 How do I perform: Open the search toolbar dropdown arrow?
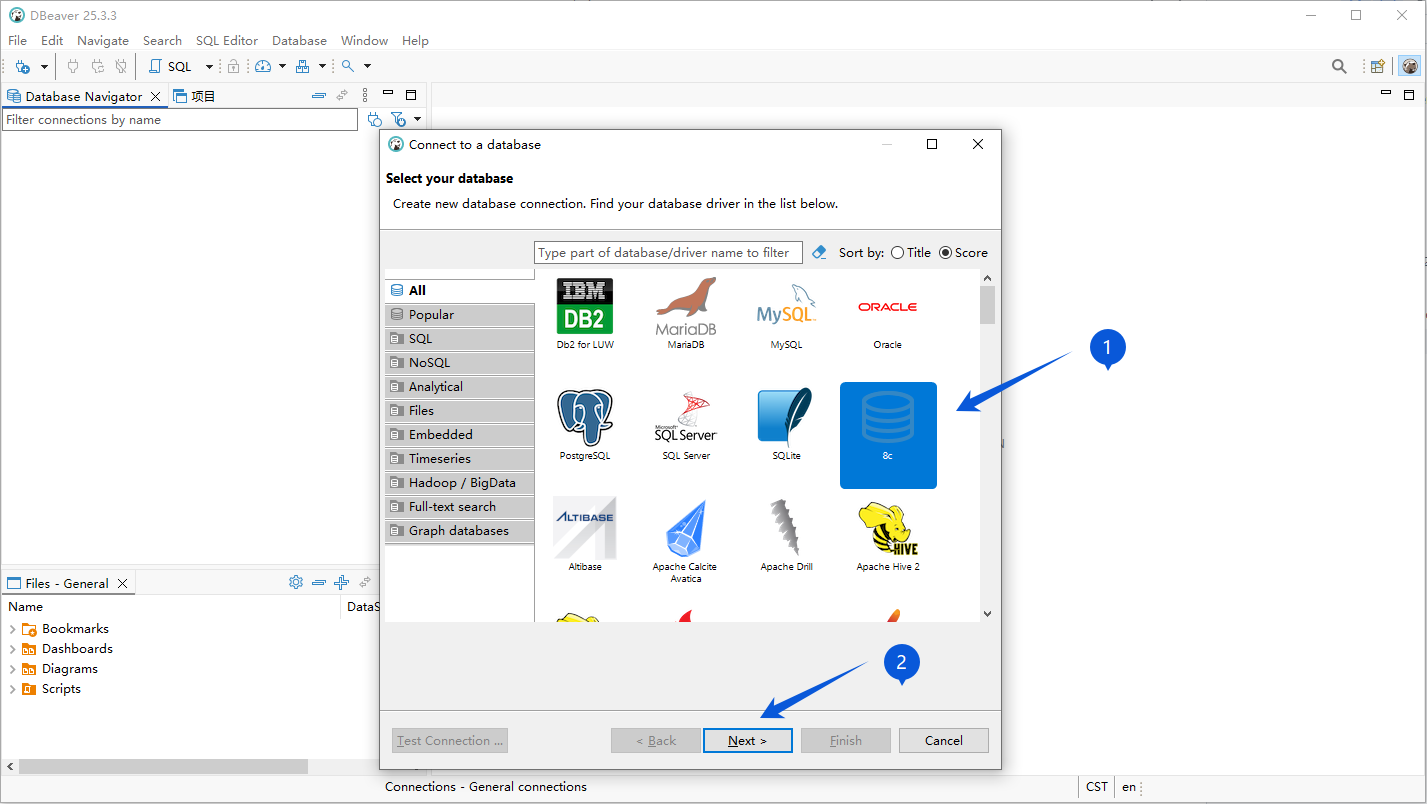(x=367, y=67)
